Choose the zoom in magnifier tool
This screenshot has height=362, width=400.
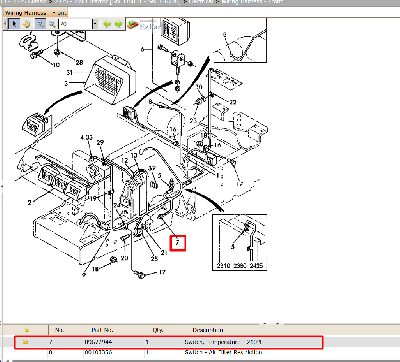(x=40, y=24)
